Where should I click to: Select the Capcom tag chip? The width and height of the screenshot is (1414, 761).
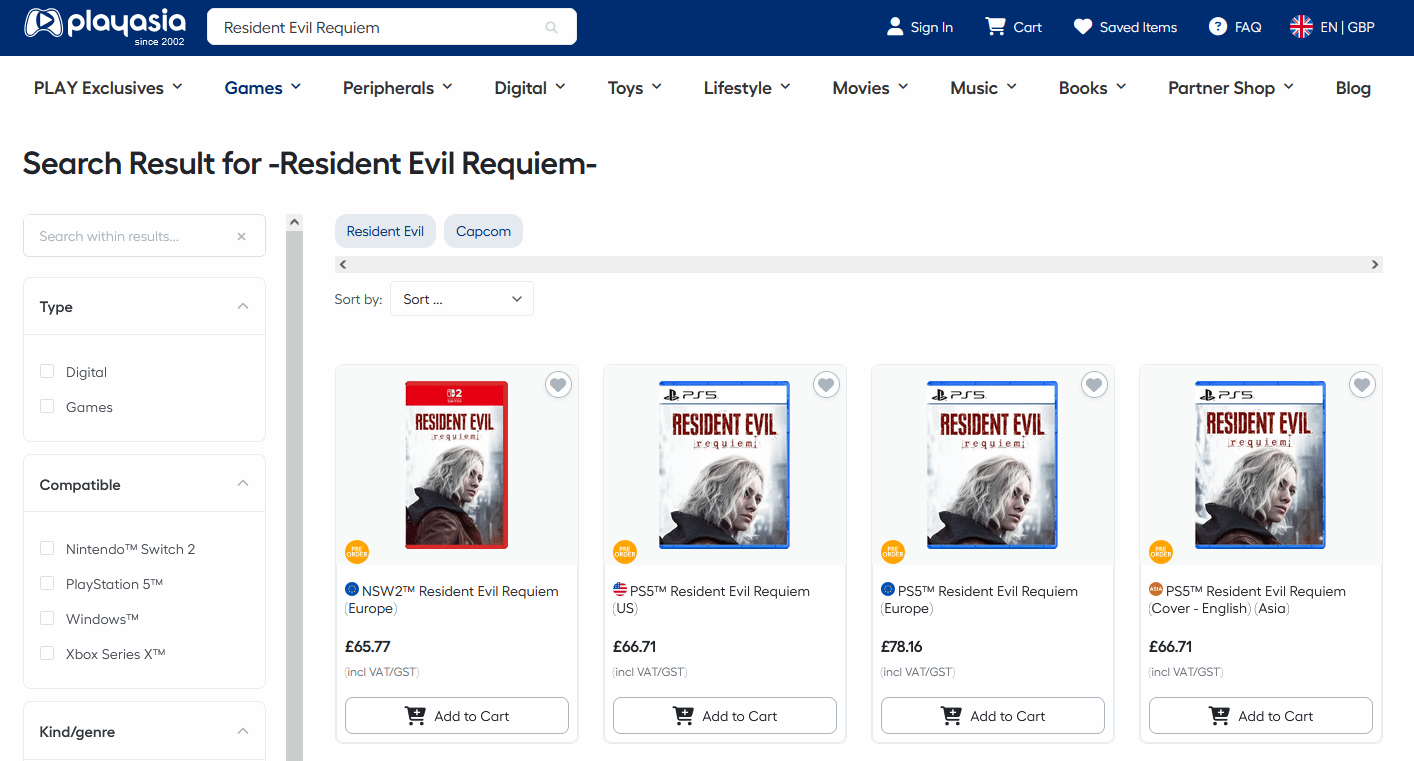point(483,231)
